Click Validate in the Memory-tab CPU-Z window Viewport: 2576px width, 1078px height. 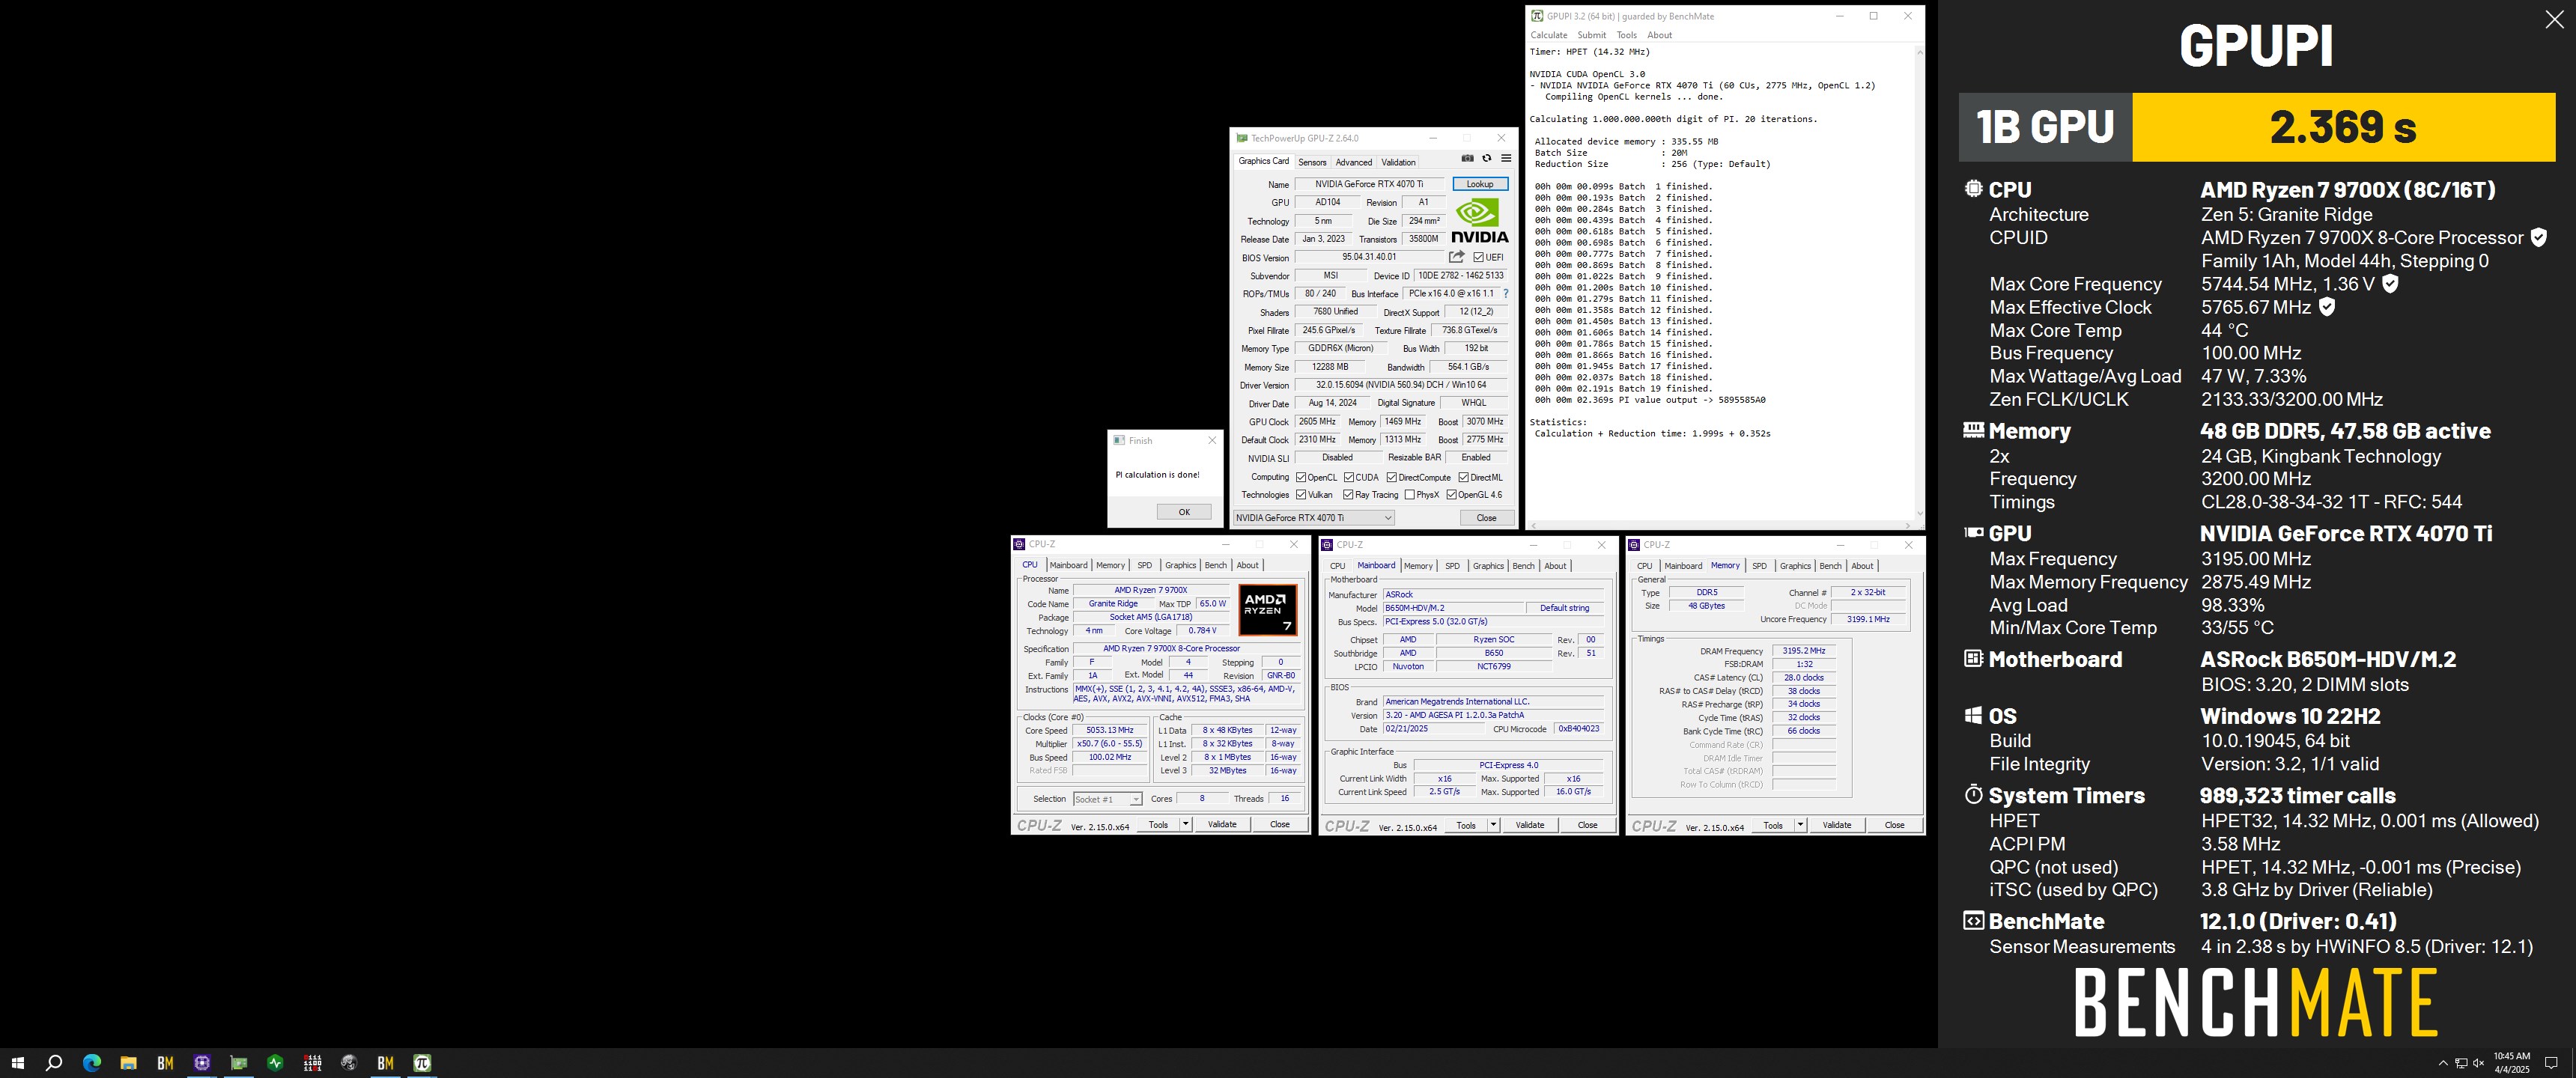1836,826
